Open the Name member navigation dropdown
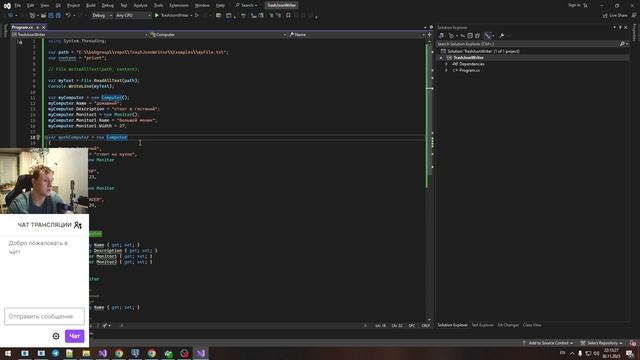640x360 pixels. [x=357, y=35]
